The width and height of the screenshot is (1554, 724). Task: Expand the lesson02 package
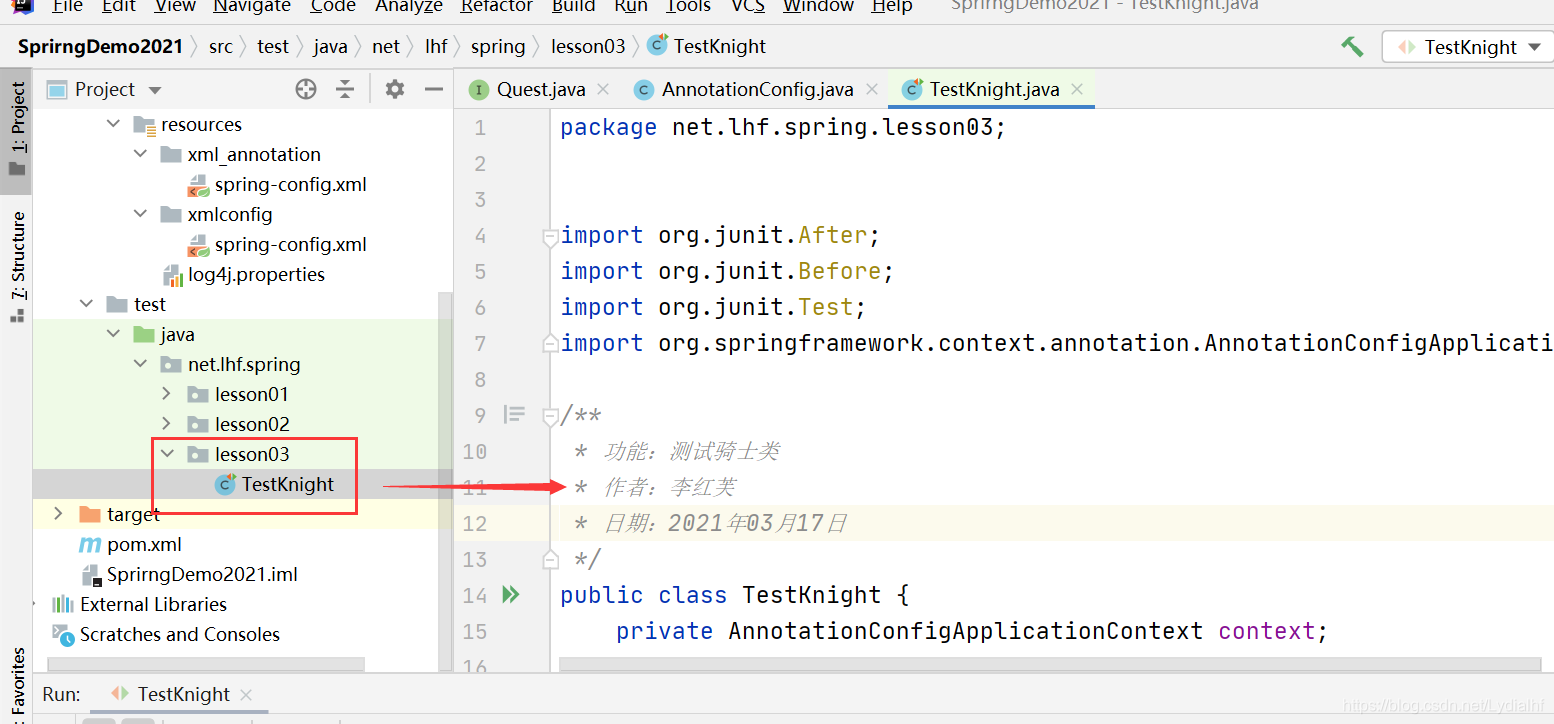click(x=167, y=425)
